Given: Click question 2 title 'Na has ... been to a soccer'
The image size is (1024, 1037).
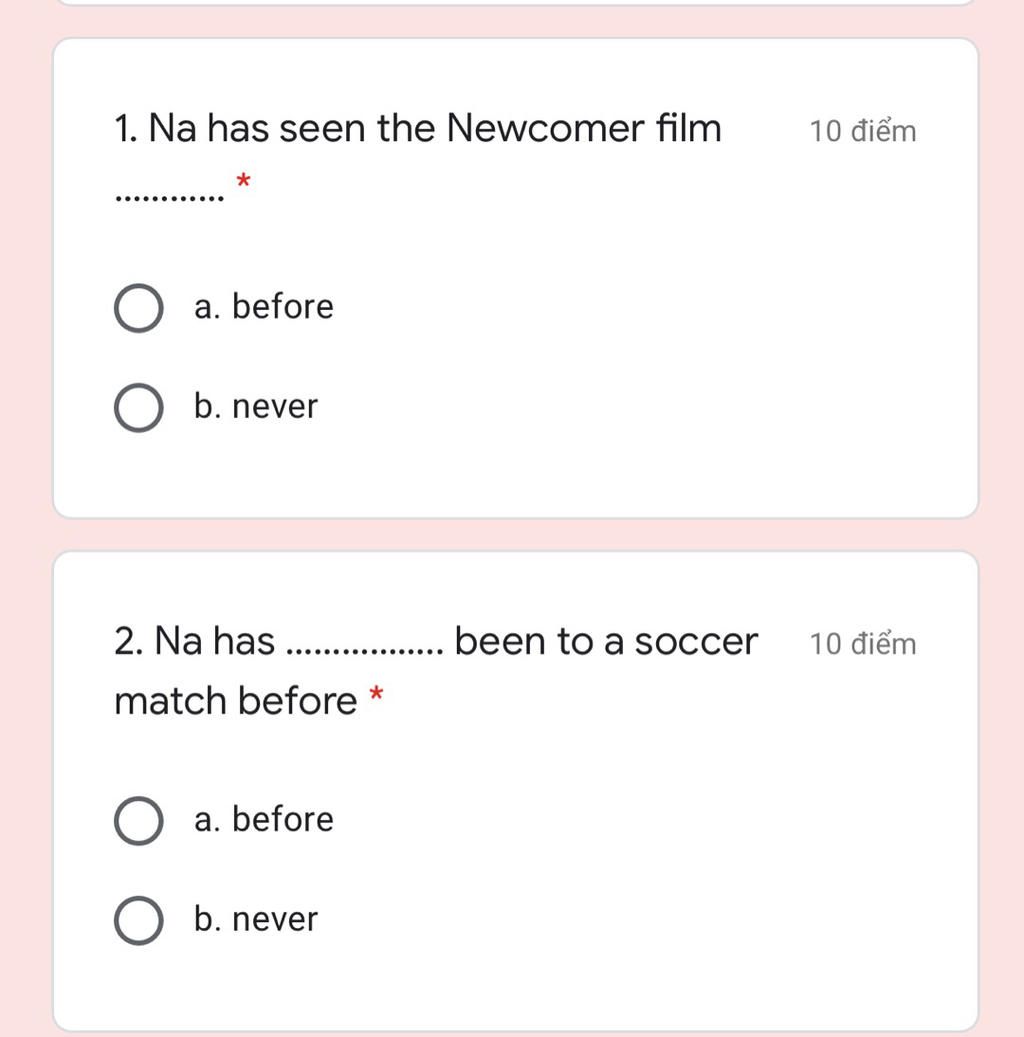Looking at the screenshot, I should click(436, 642).
